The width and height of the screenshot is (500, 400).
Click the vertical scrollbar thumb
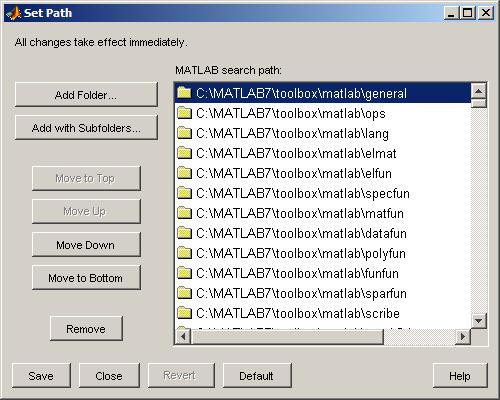(x=479, y=103)
